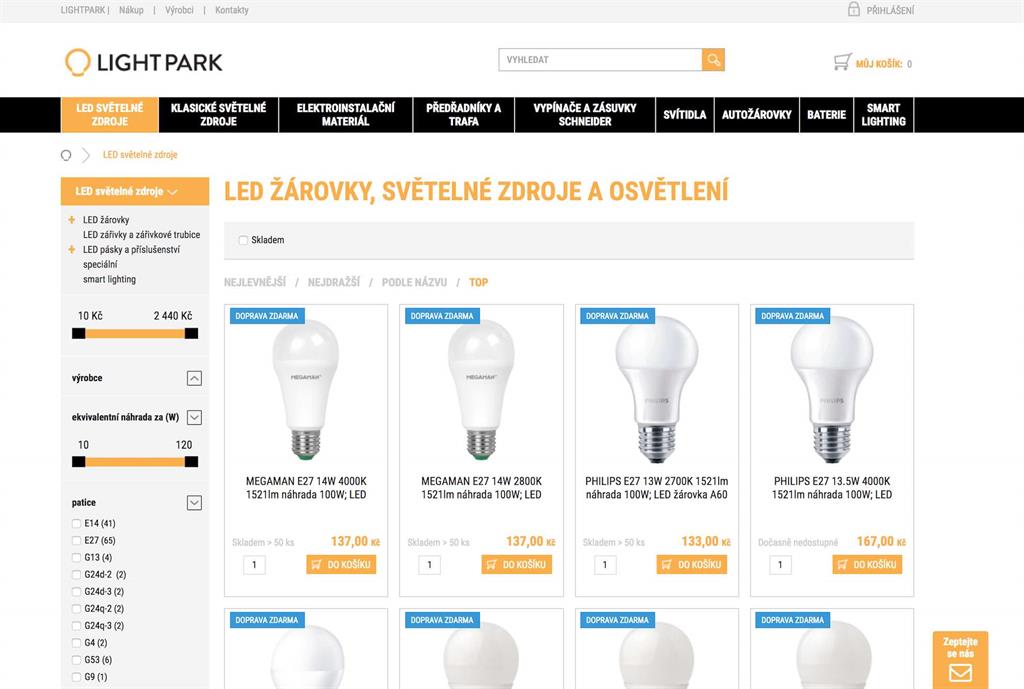Open the Kontakty link in top bar
Image resolution: width=1024 pixels, height=689 pixels.
232,10
